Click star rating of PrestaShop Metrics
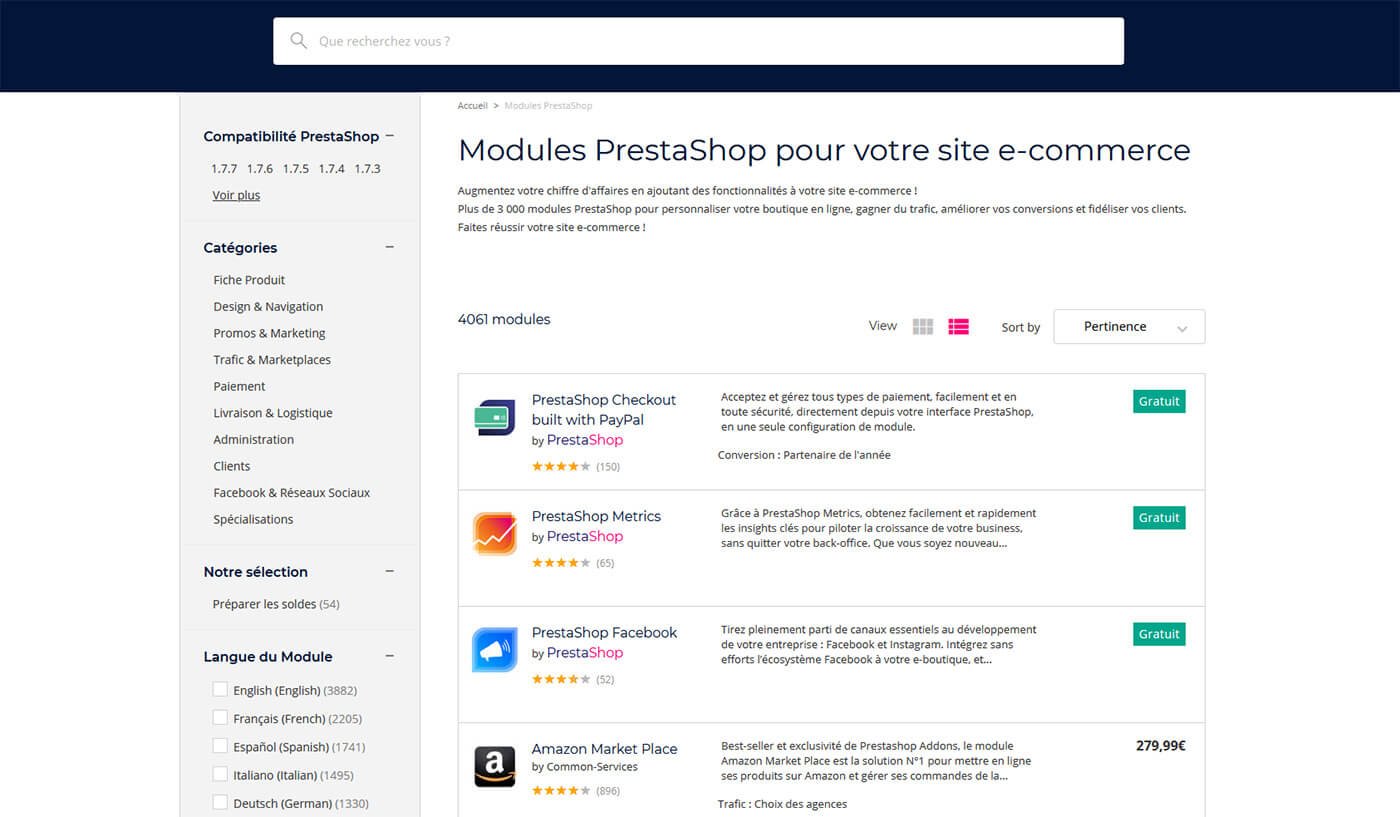The width and height of the screenshot is (1400, 817). coord(561,563)
